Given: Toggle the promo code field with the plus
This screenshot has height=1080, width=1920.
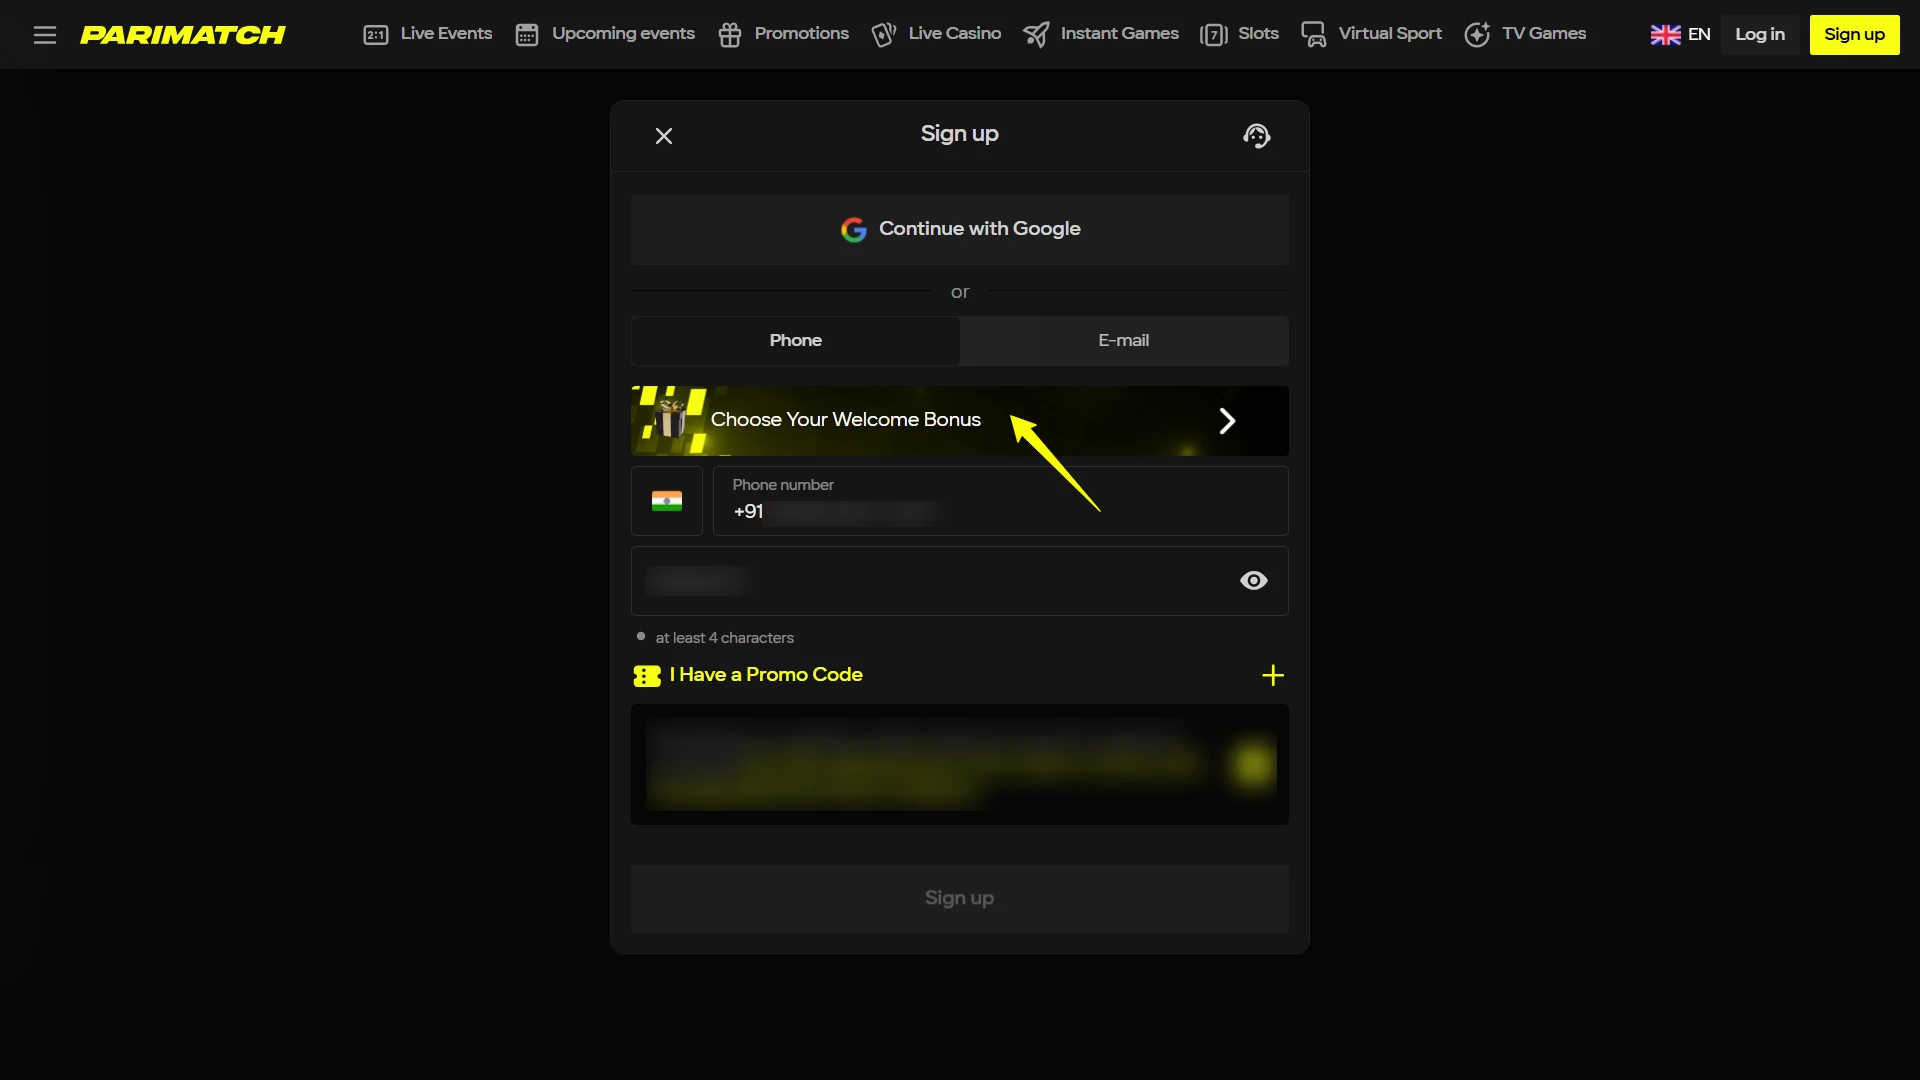Looking at the screenshot, I should click(1272, 675).
